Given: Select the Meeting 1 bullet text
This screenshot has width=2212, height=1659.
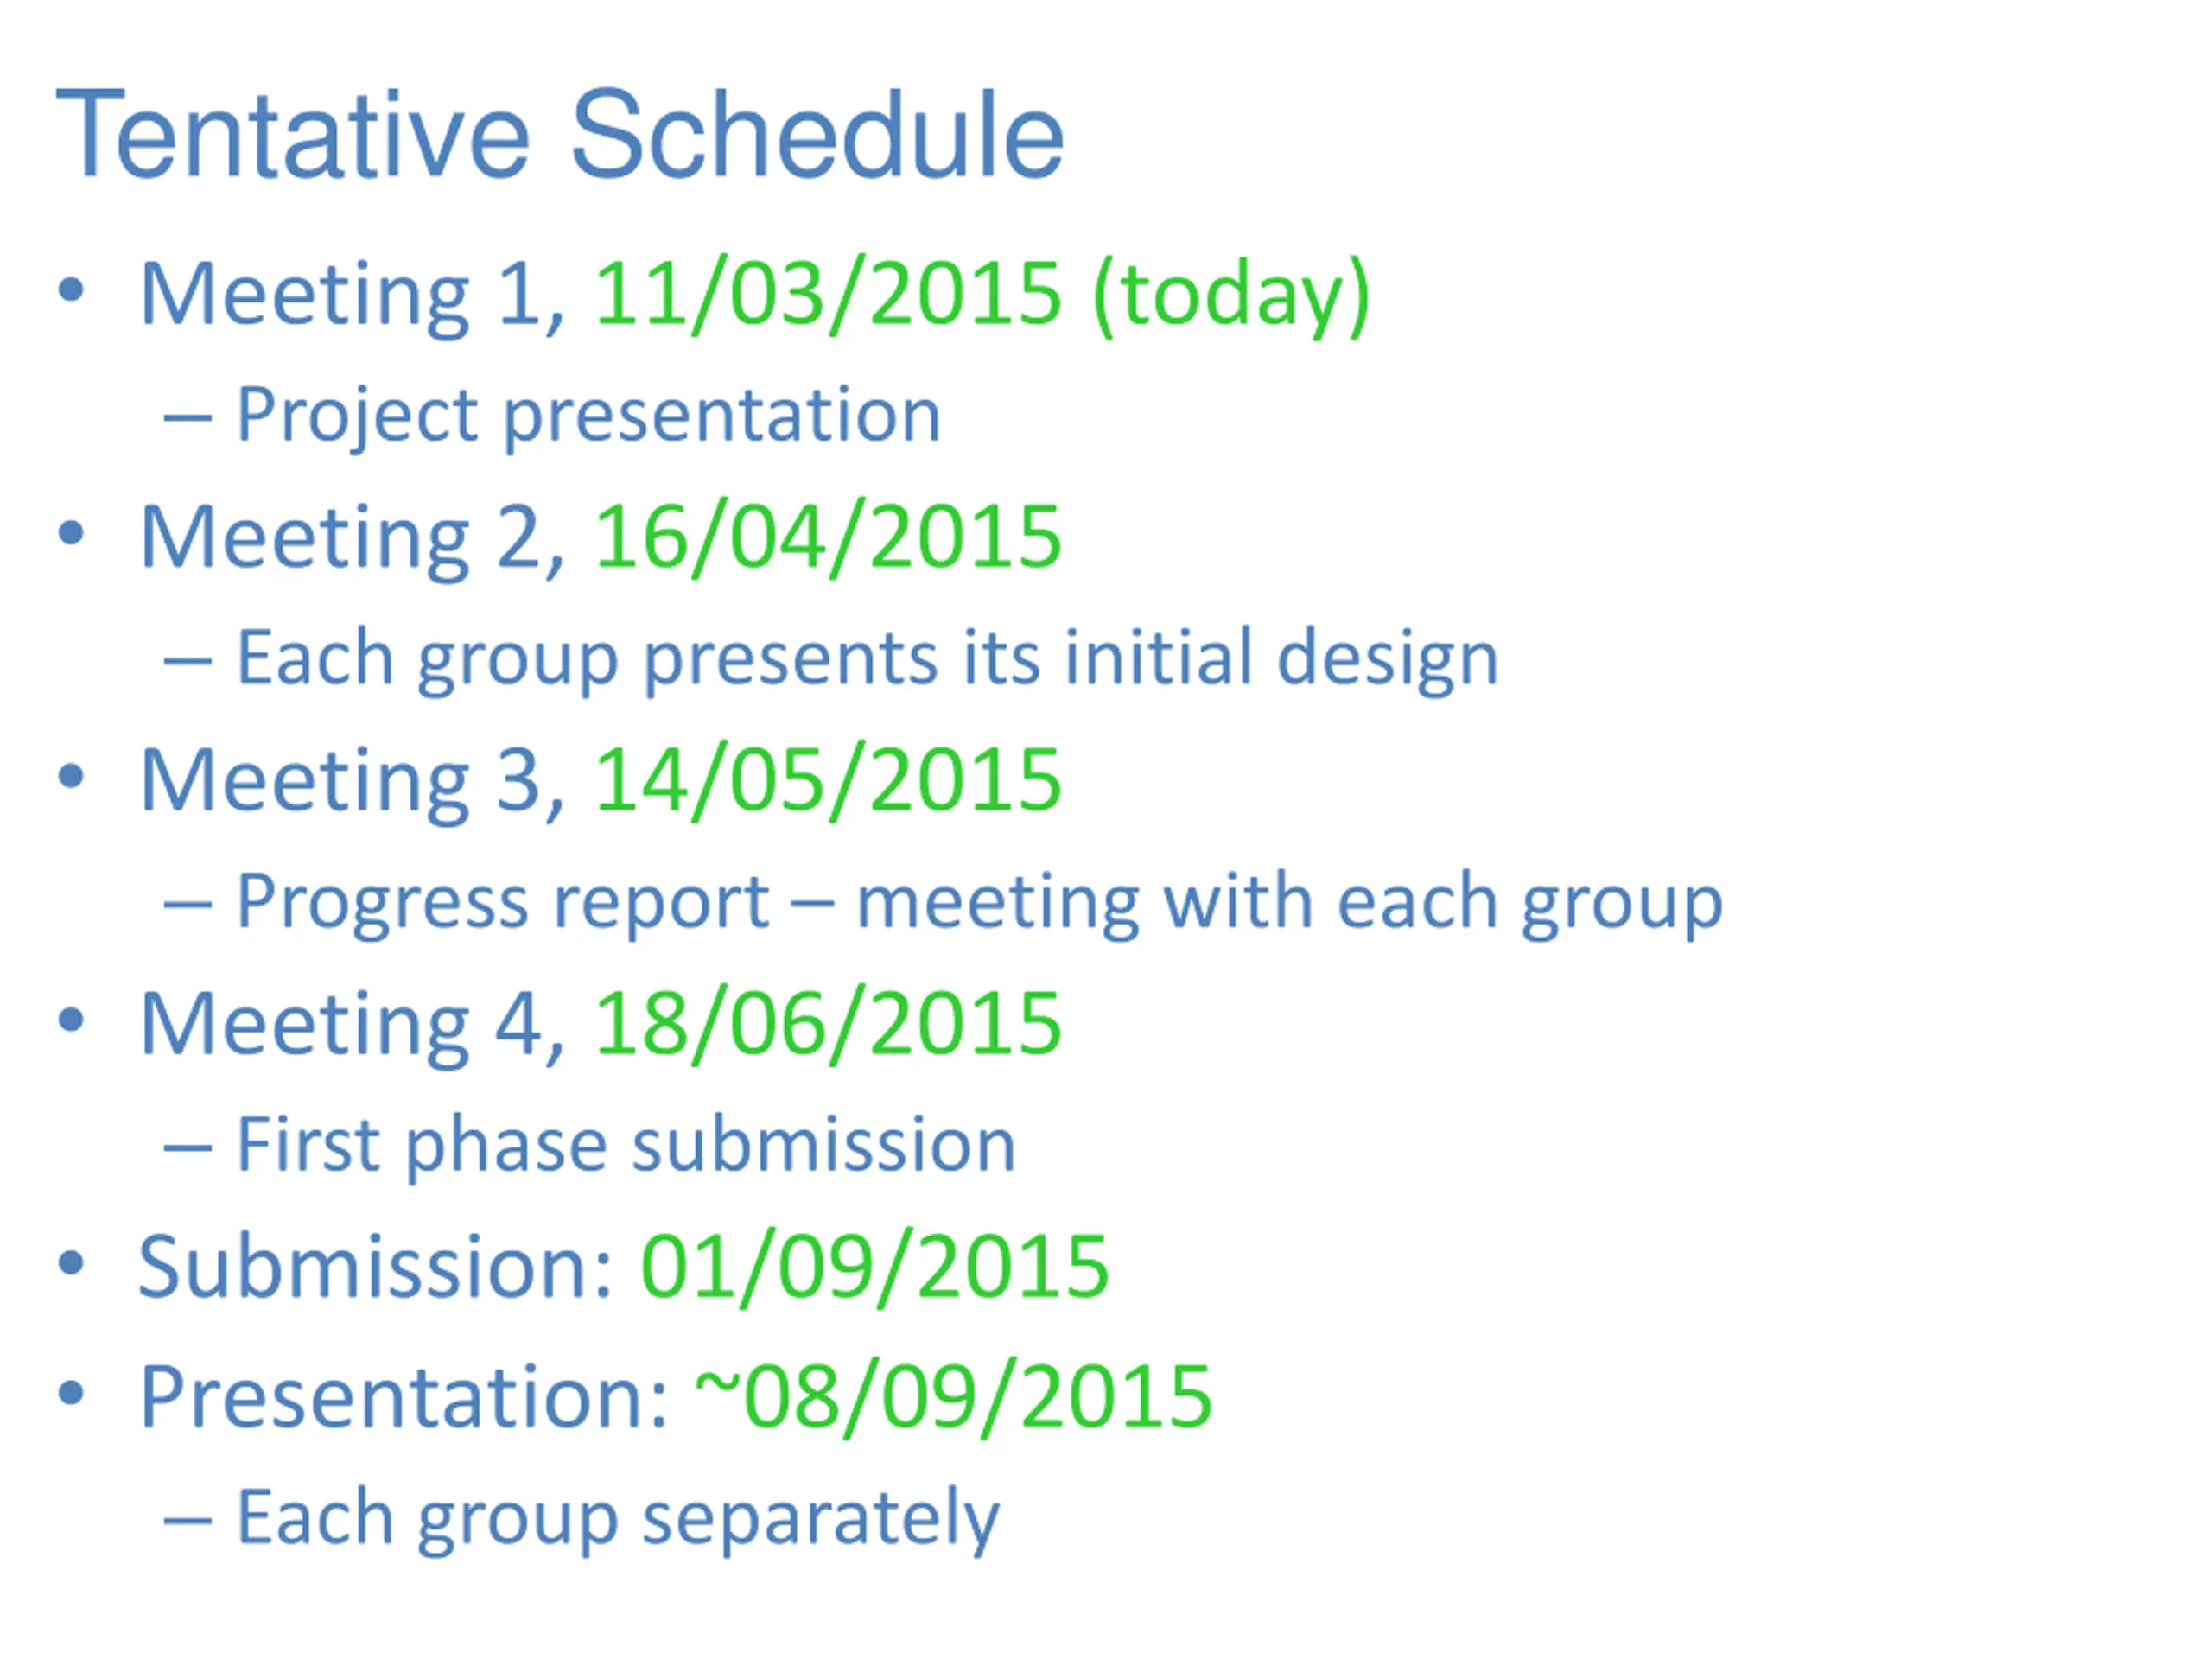Looking at the screenshot, I should [x=352, y=295].
